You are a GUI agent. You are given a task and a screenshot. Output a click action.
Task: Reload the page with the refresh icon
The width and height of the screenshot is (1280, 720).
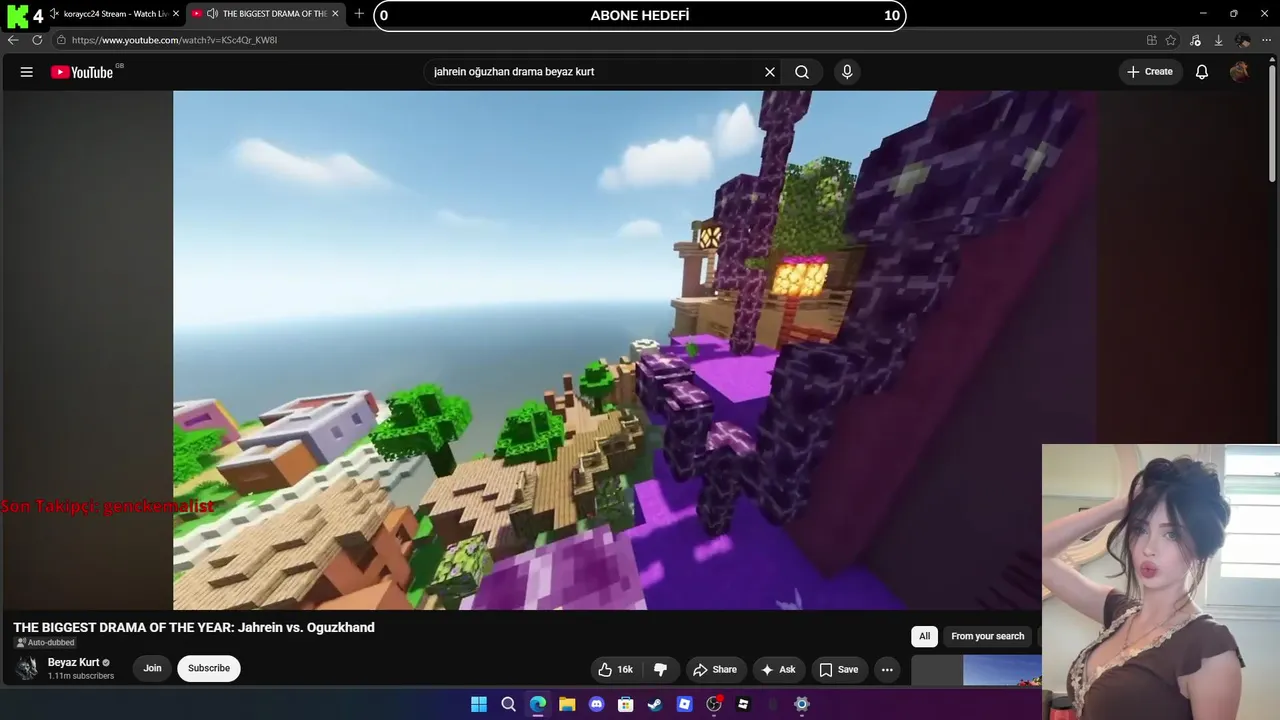pos(37,40)
